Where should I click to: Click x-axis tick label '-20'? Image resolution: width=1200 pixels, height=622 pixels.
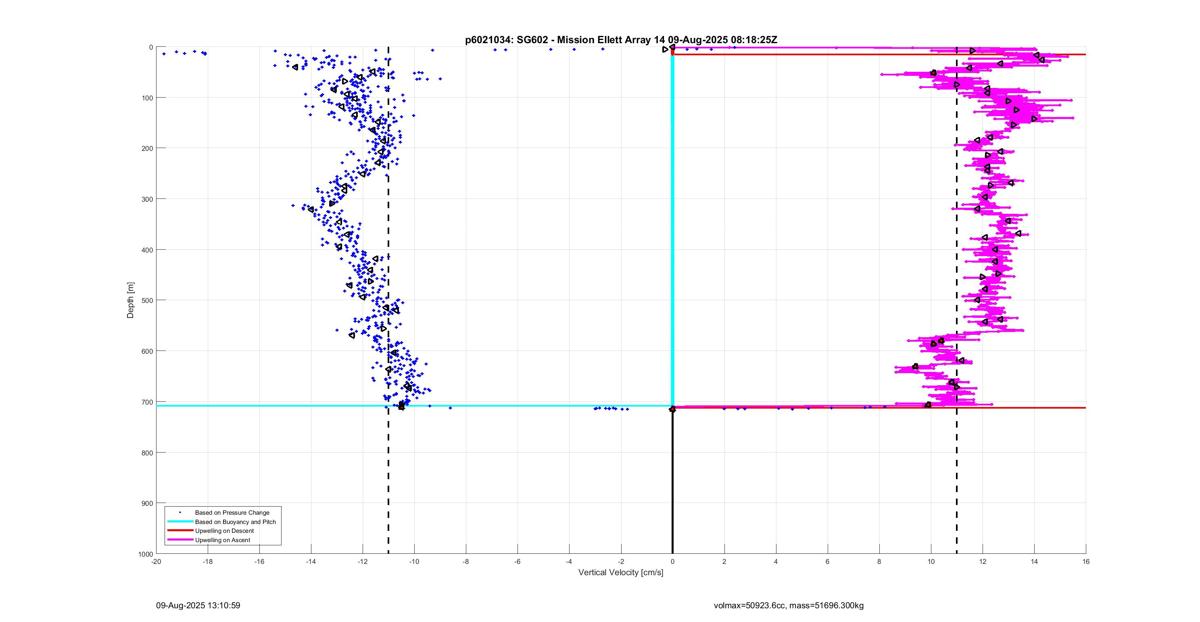[156, 562]
